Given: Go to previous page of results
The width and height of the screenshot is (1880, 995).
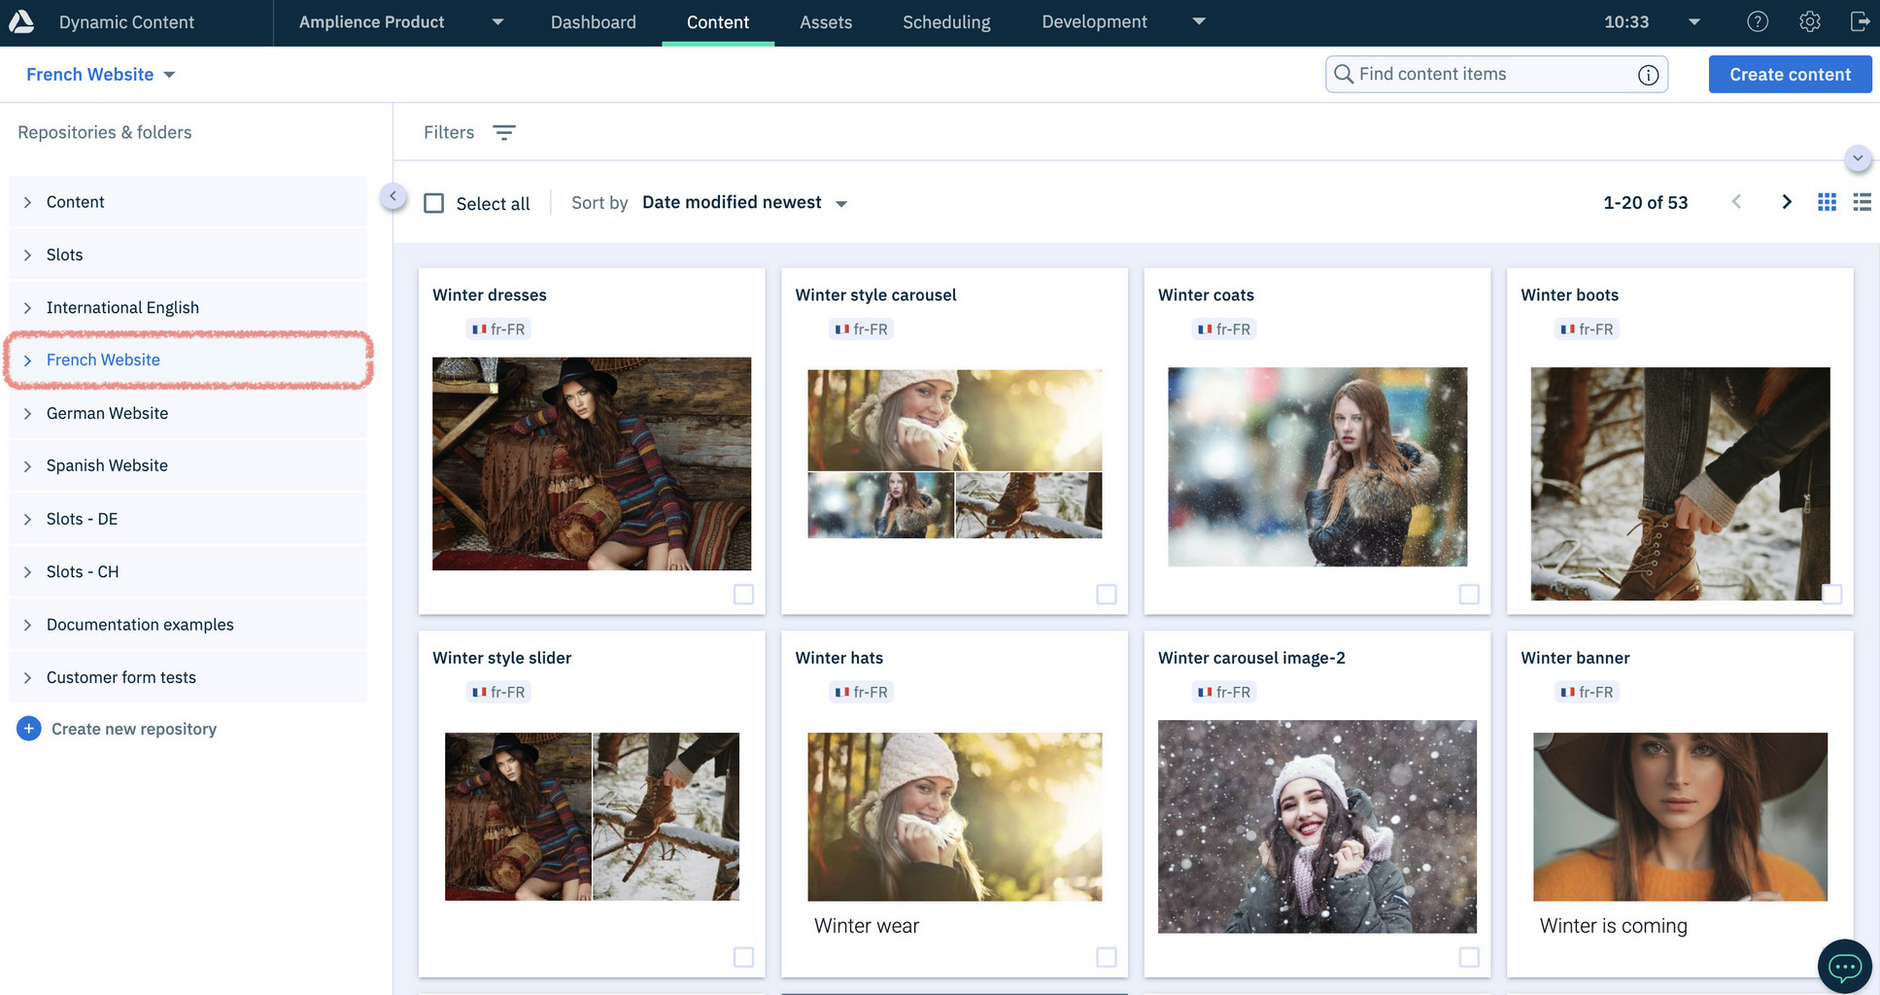Looking at the screenshot, I should 1736,202.
